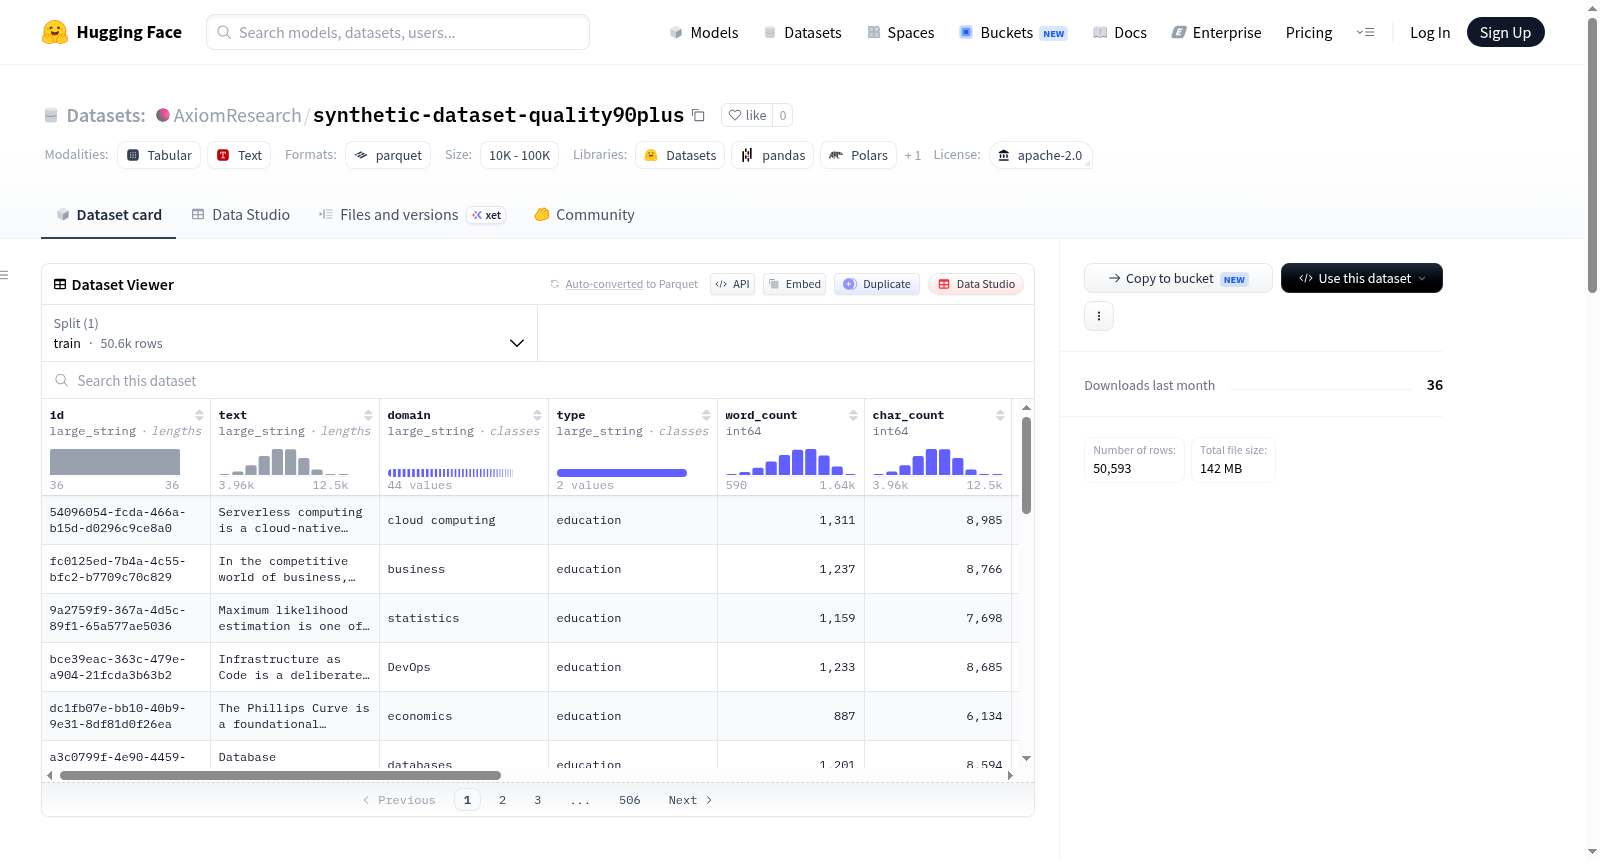Click the page vertical scrollbar

[1593, 155]
